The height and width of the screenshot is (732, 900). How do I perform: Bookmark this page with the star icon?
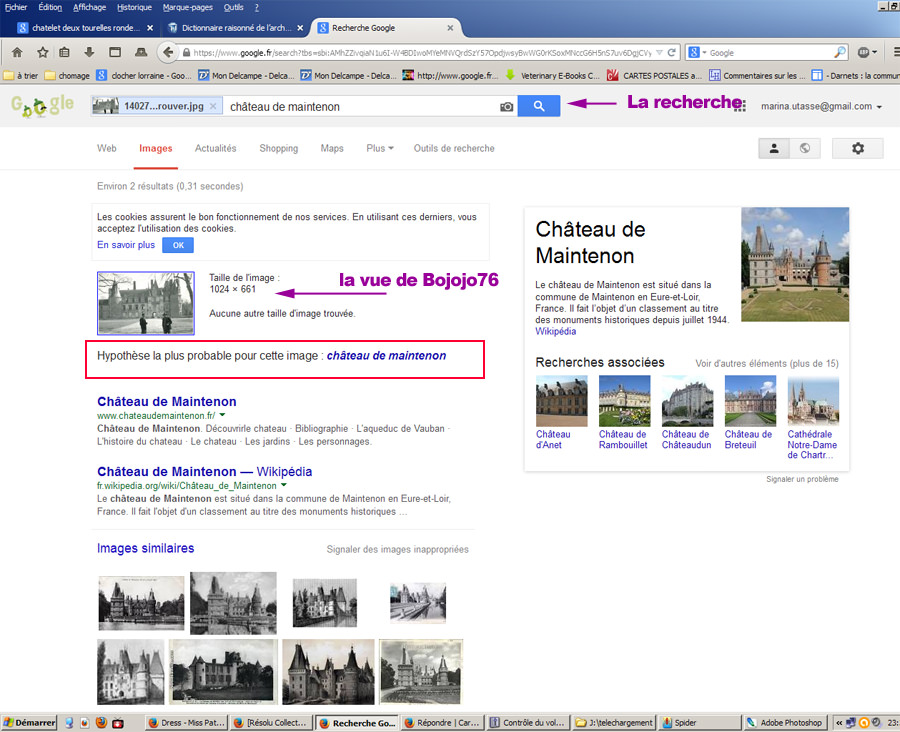pyautogui.click(x=42, y=52)
